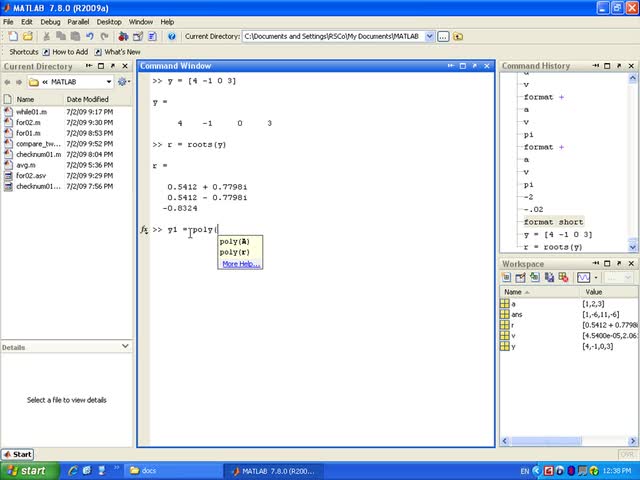
Task: Expand the Details panel chevron
Action: click(125, 346)
